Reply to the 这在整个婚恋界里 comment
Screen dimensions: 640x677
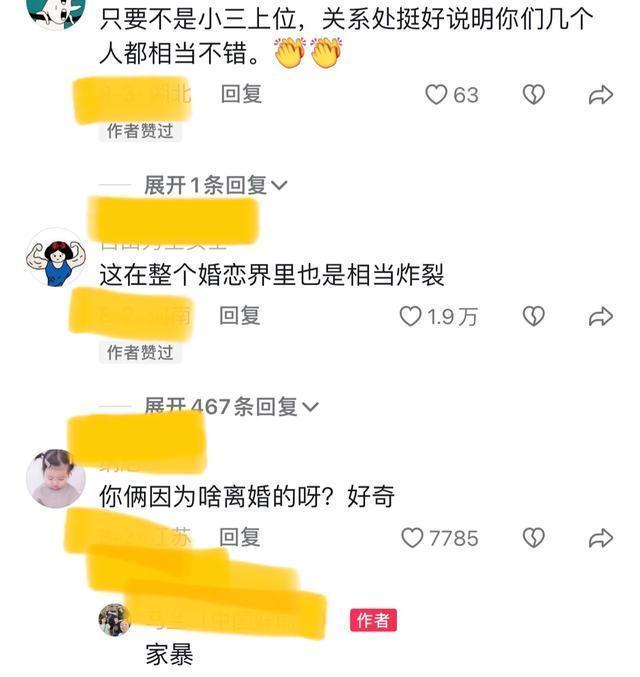[x=240, y=316]
